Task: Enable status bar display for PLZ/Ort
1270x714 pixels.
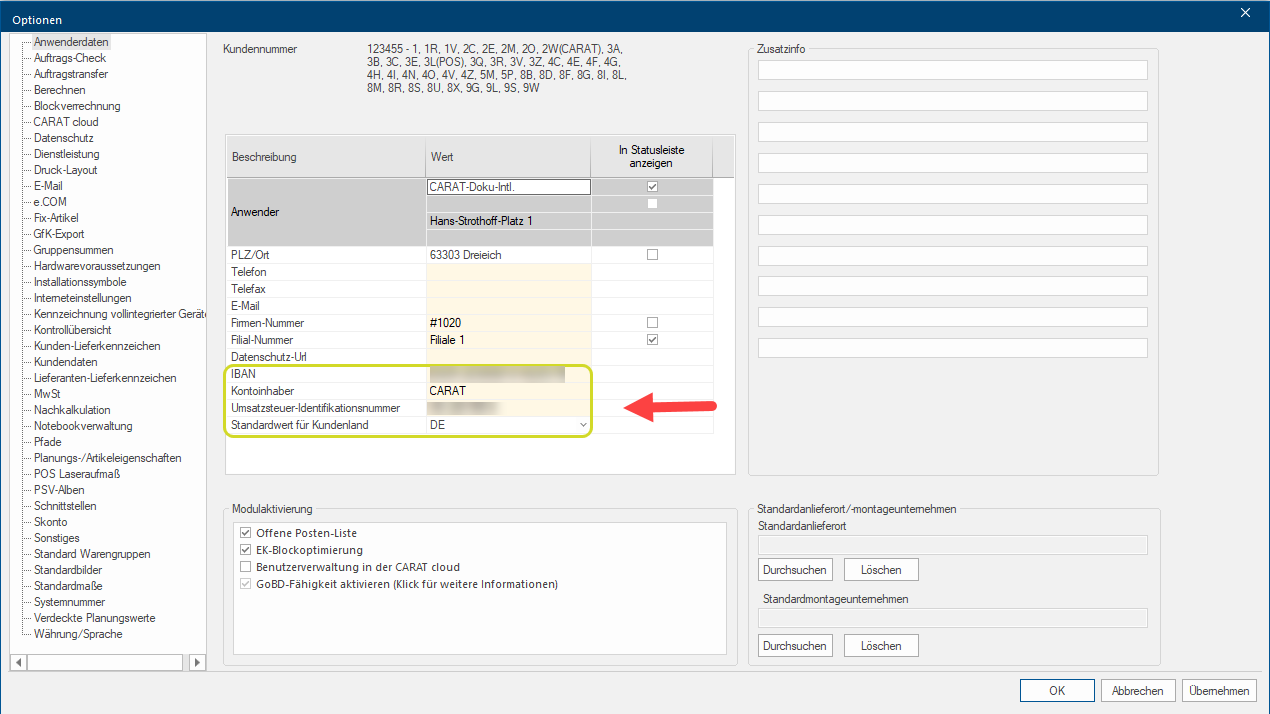Action: pyautogui.click(x=652, y=255)
